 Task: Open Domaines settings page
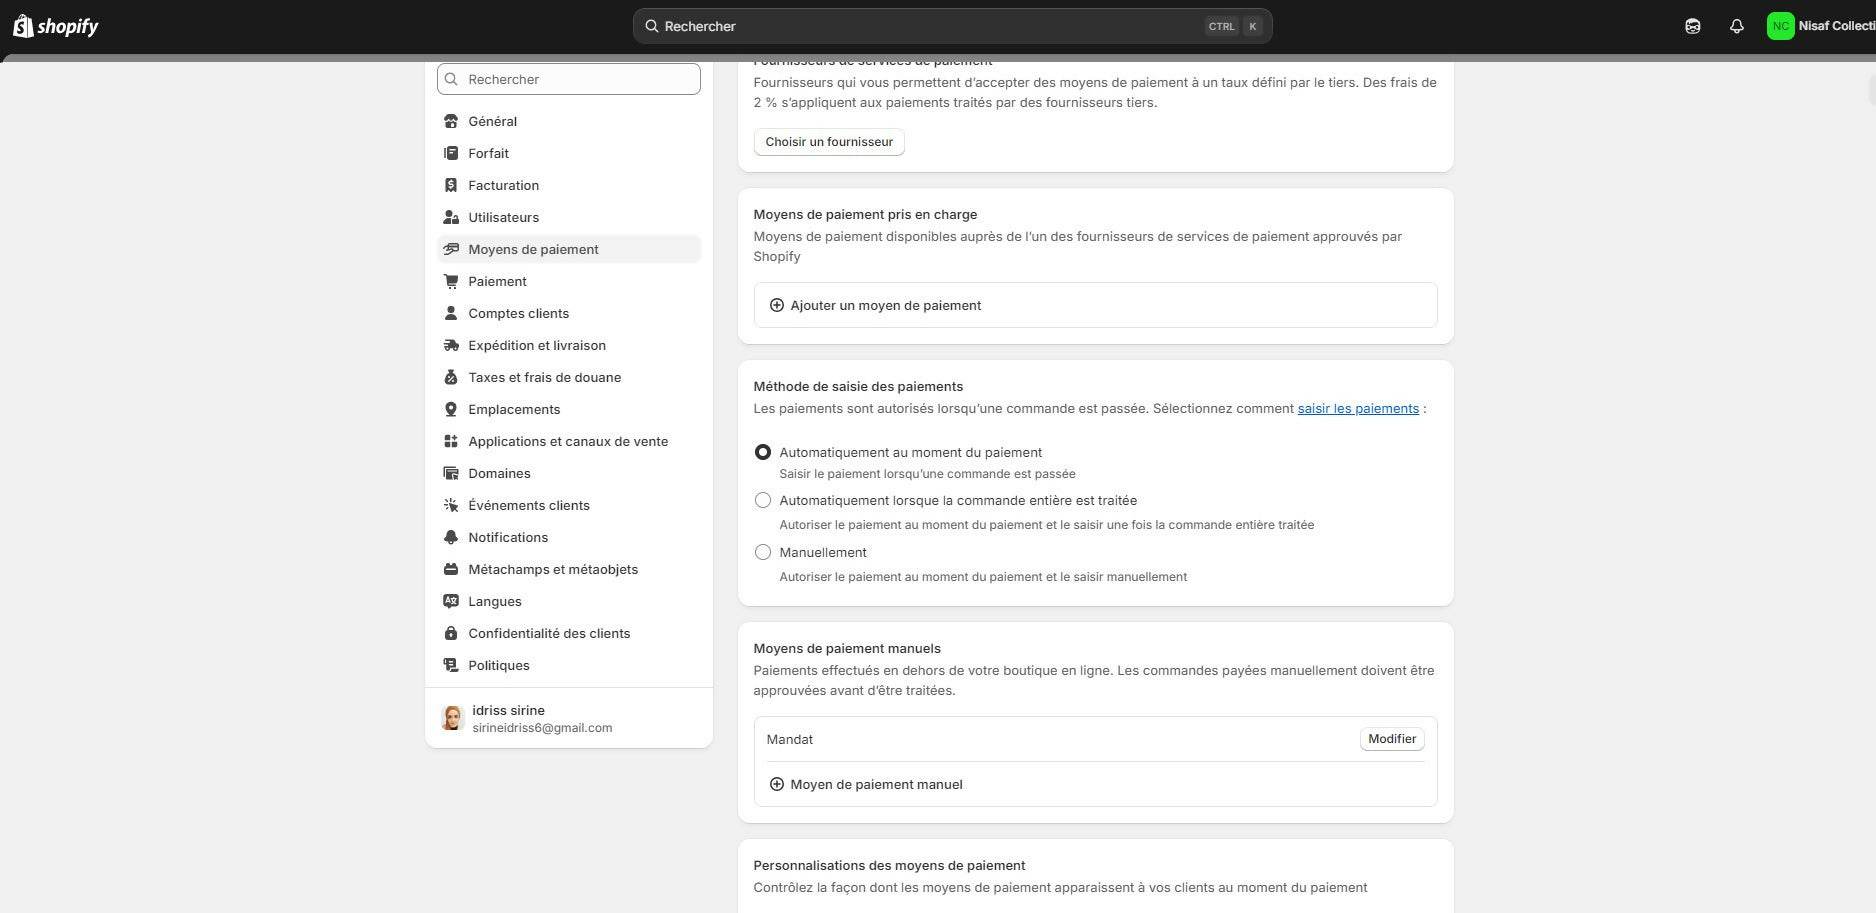(x=499, y=474)
